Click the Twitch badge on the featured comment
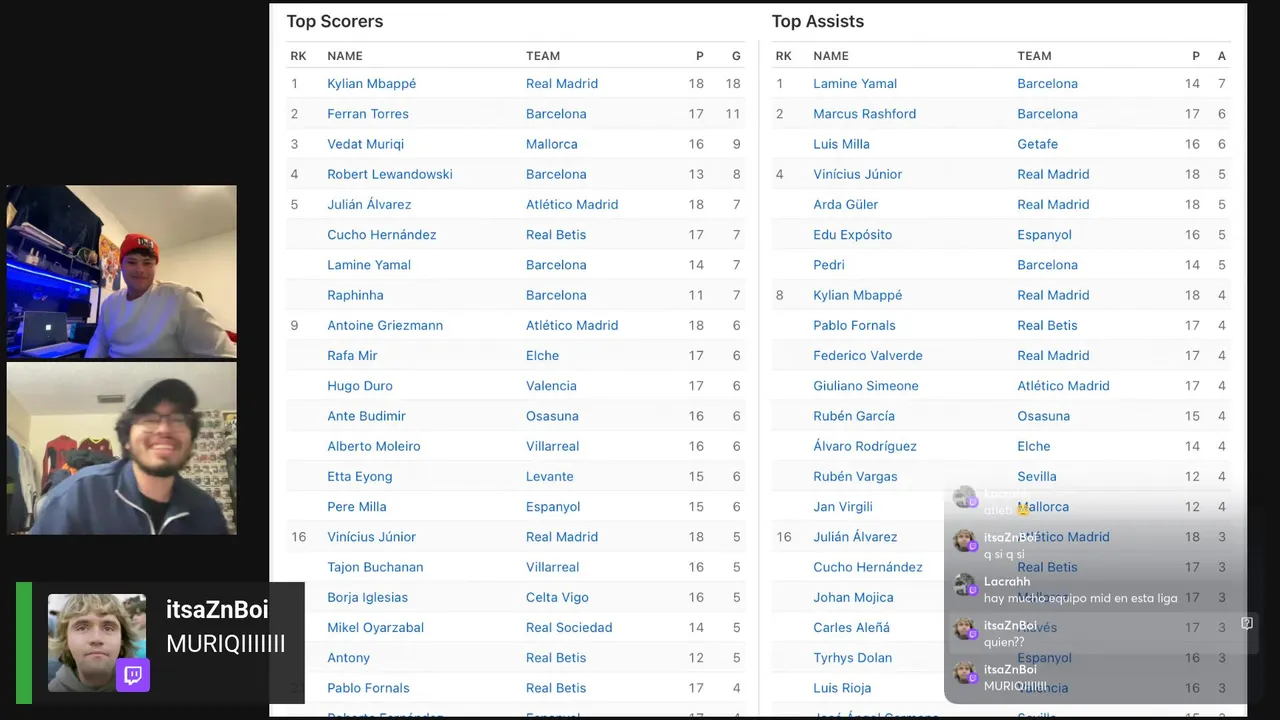The height and width of the screenshot is (720, 1280). coord(132,675)
